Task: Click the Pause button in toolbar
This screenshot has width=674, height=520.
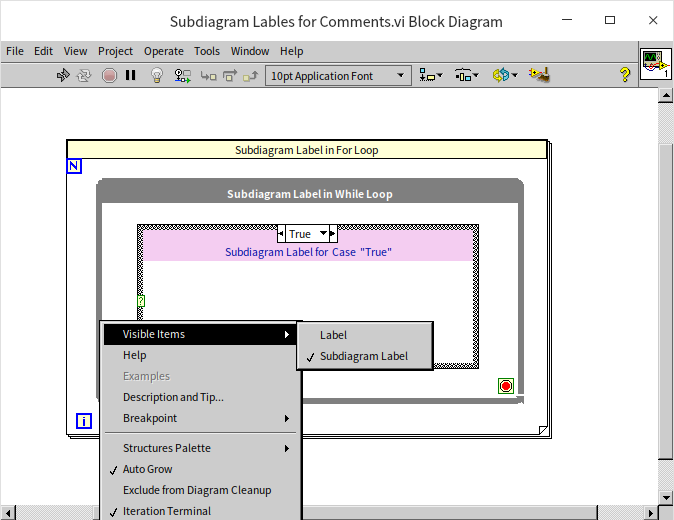Action: pos(131,75)
